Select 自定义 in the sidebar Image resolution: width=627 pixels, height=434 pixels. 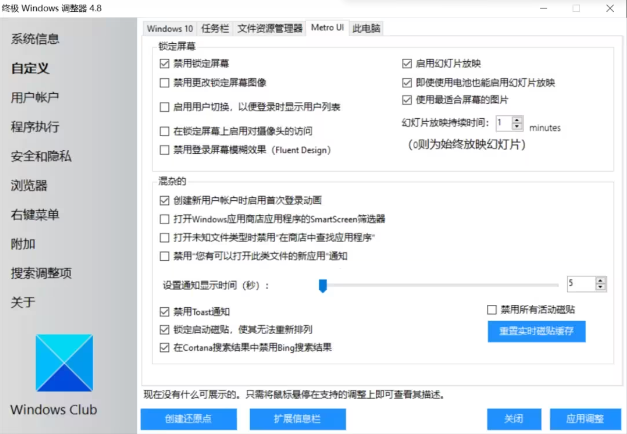30,68
